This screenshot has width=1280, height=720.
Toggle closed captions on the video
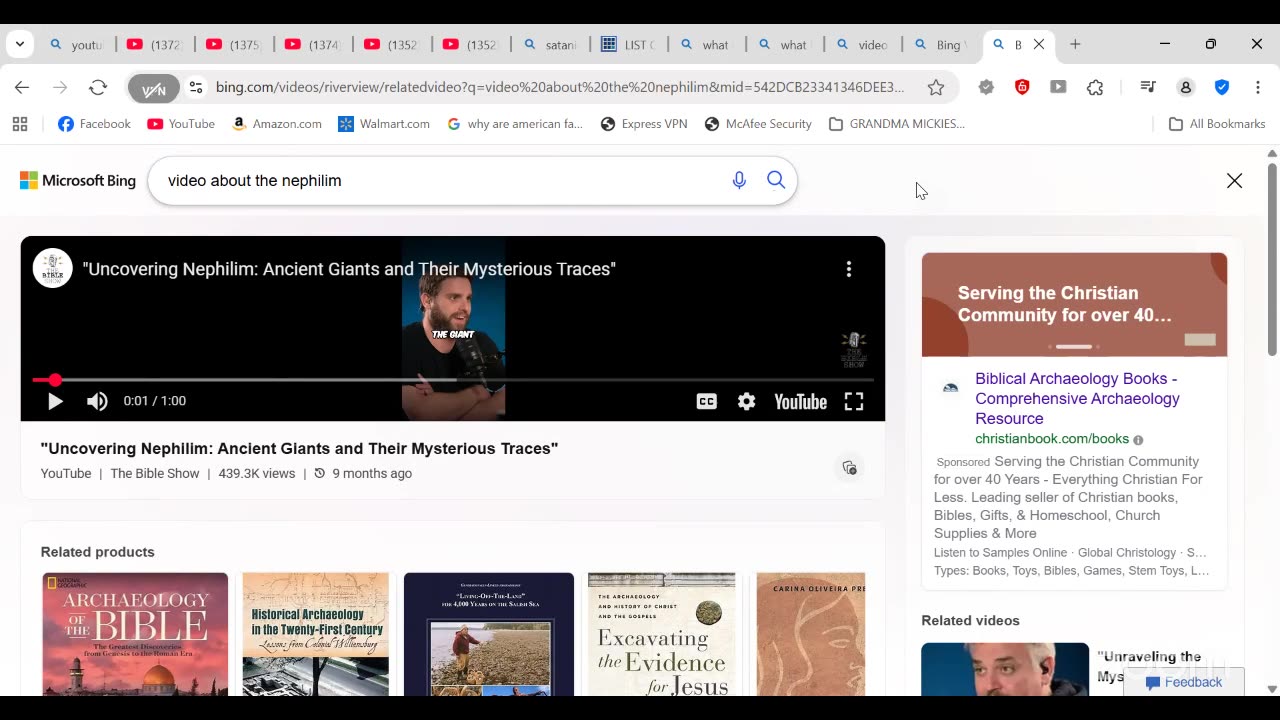[706, 401]
